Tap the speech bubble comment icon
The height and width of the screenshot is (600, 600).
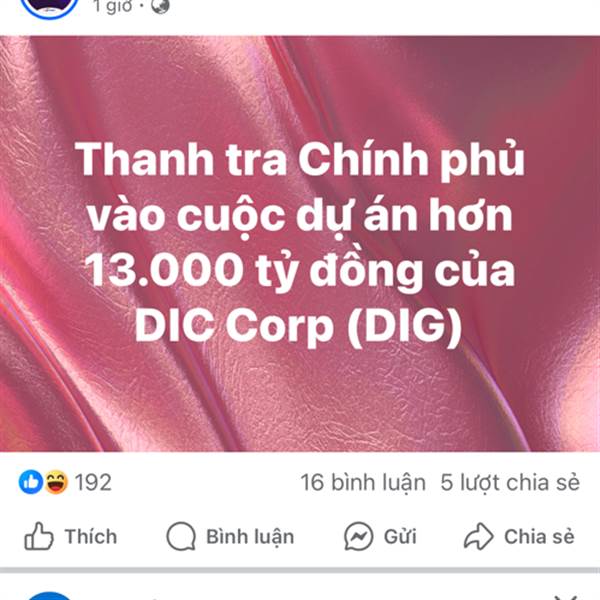[x=181, y=536]
